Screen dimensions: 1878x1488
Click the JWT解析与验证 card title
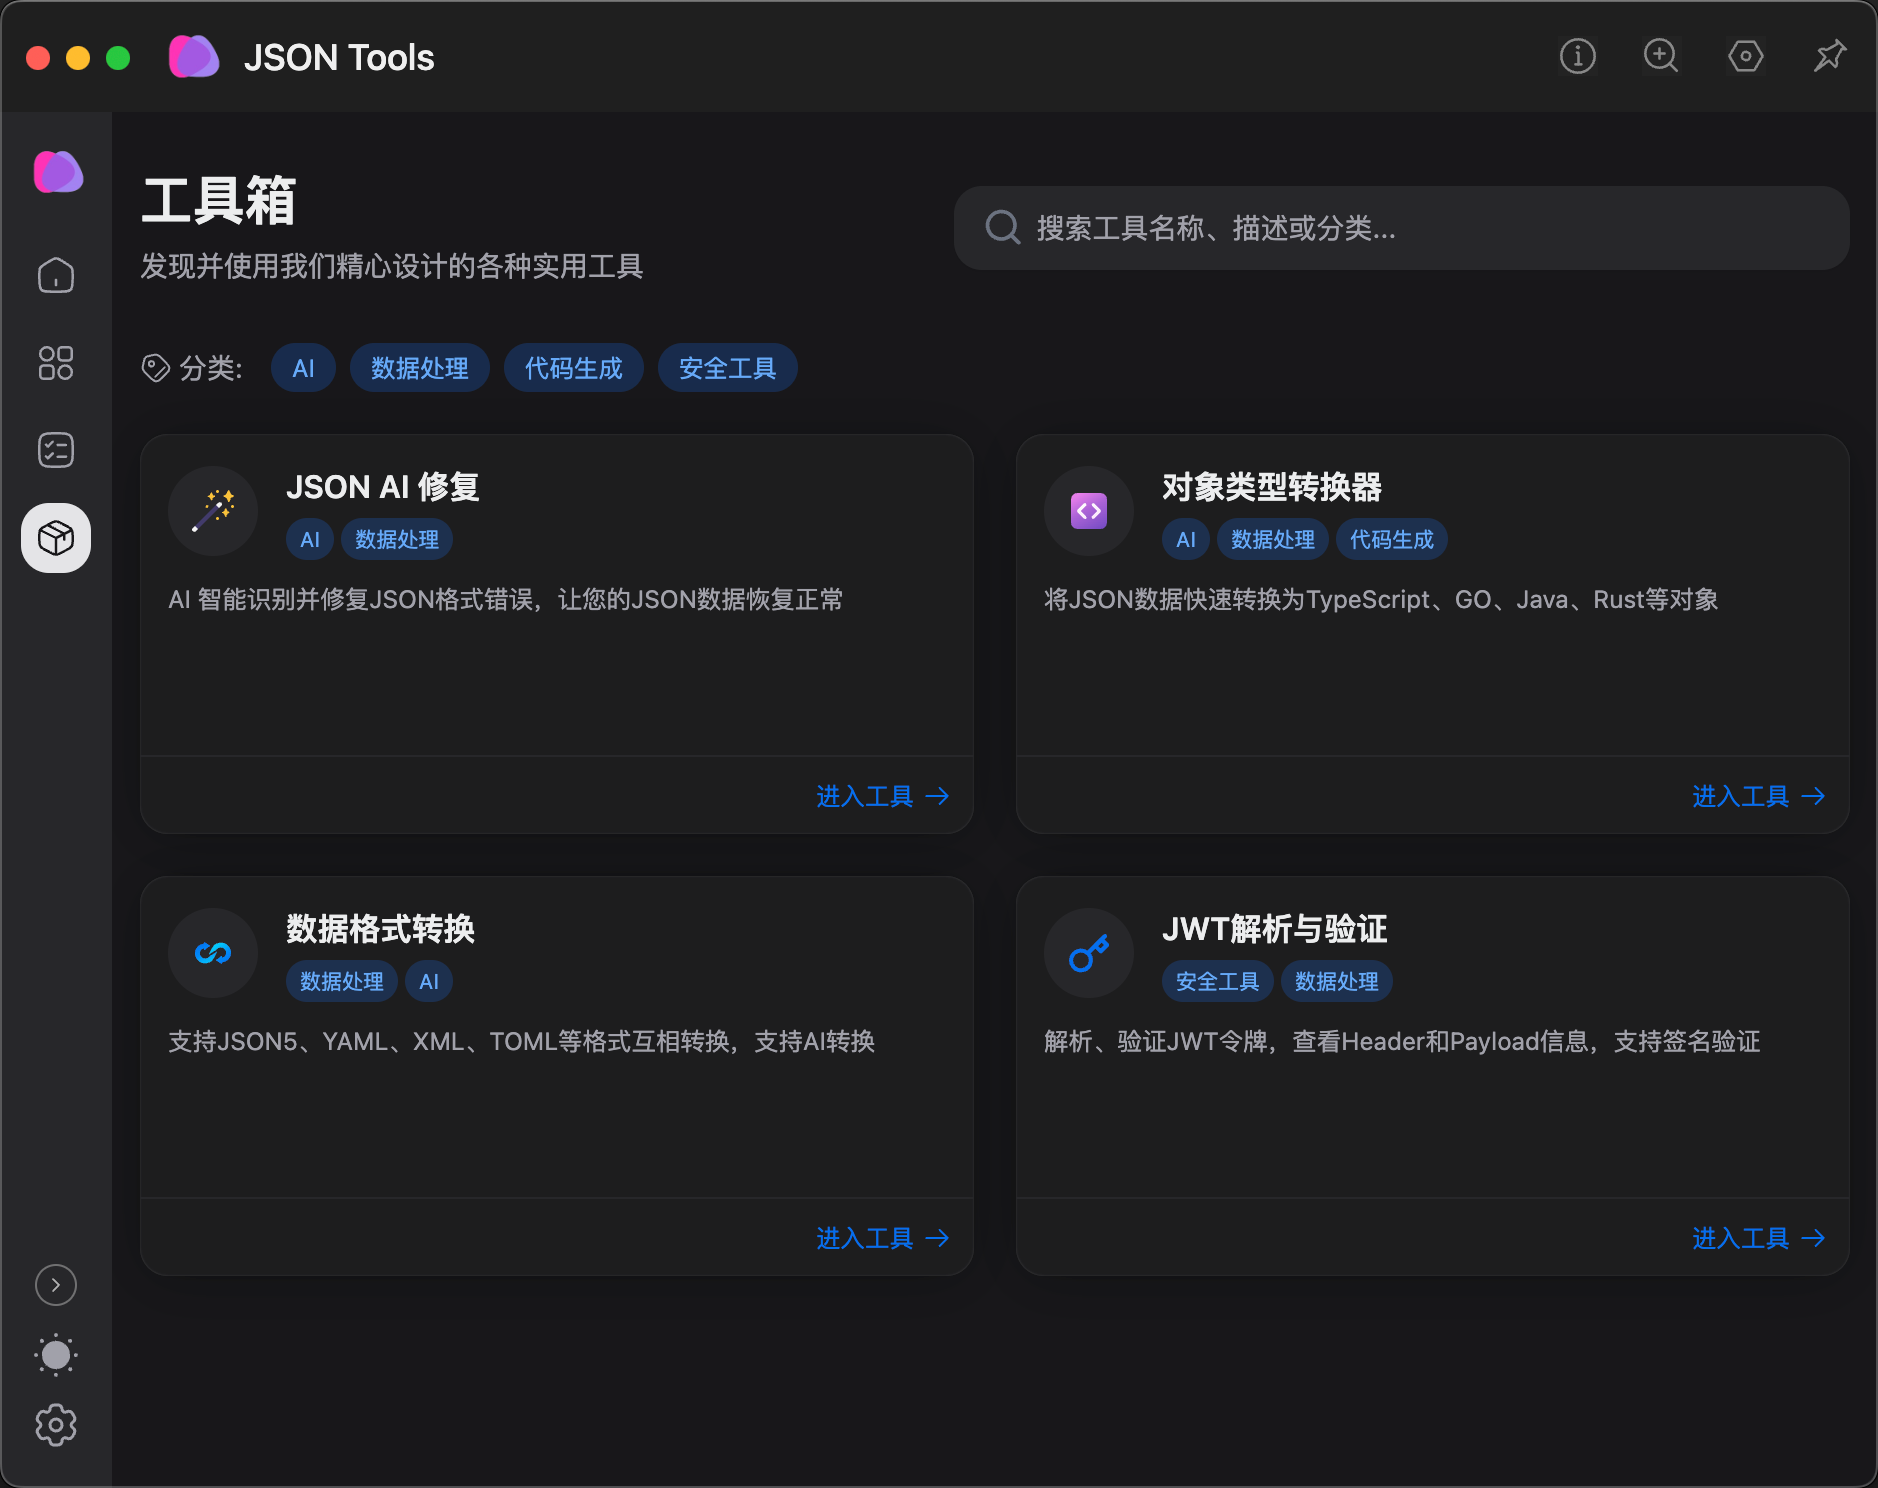click(1275, 929)
